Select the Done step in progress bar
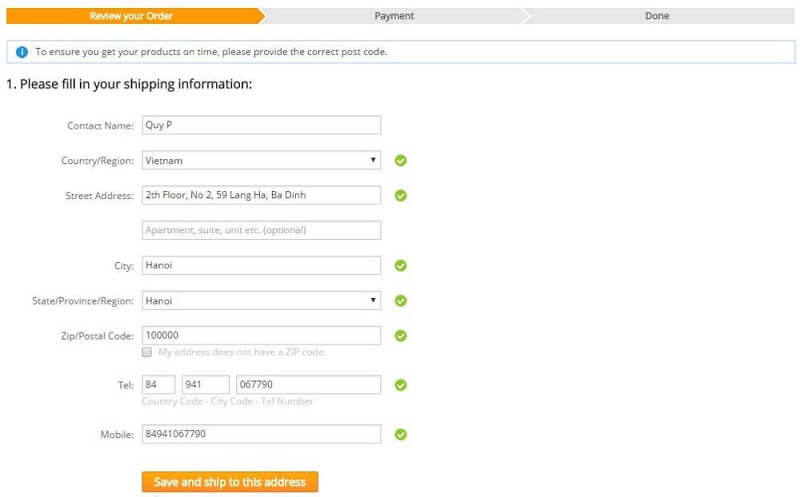 657,16
